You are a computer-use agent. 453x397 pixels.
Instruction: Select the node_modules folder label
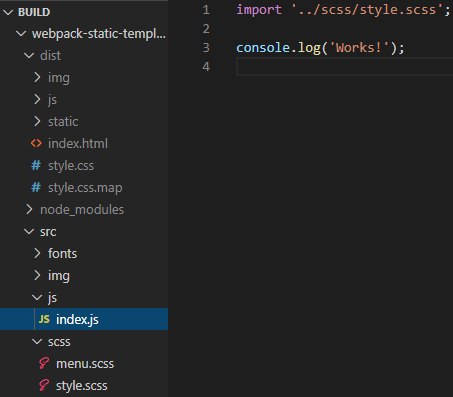click(82, 210)
